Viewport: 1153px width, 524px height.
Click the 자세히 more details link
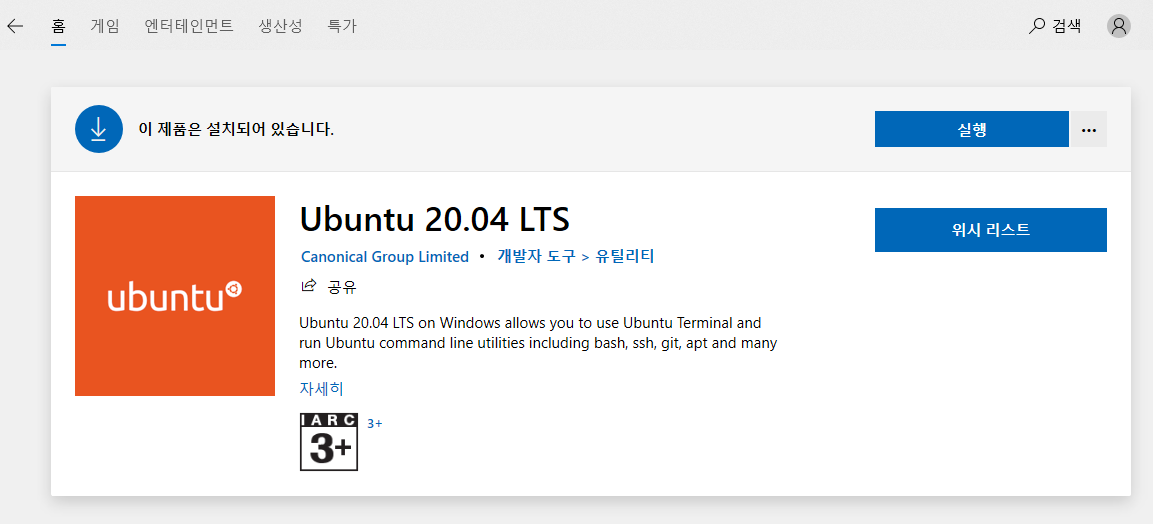tap(321, 388)
